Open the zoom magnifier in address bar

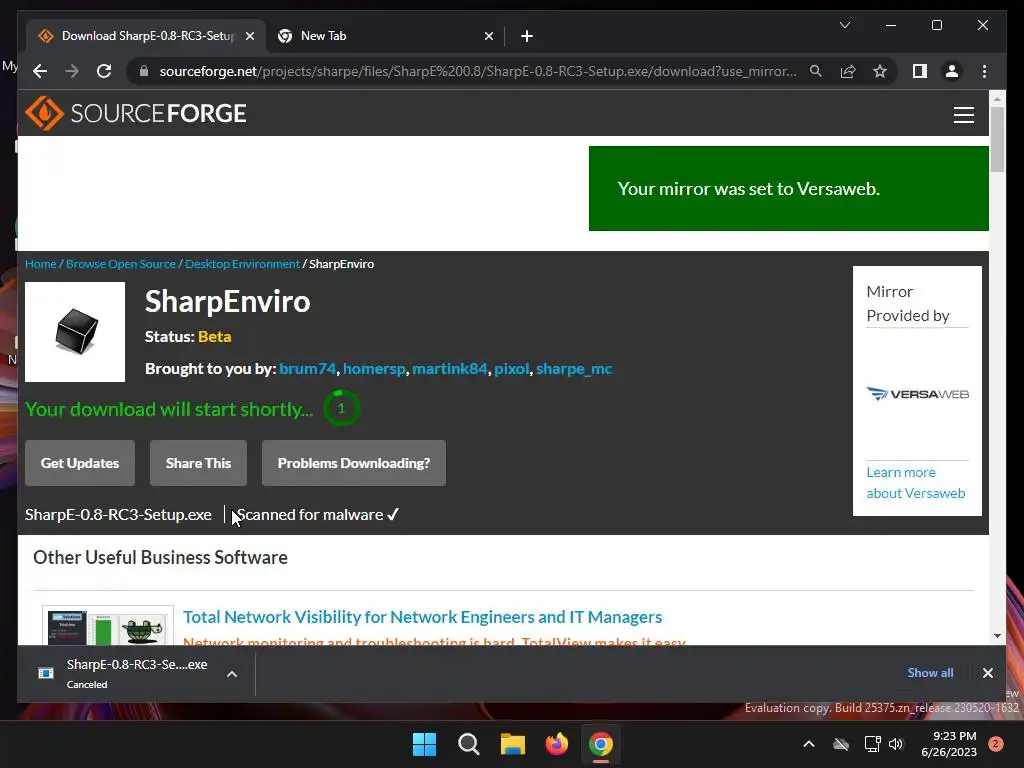[x=816, y=71]
